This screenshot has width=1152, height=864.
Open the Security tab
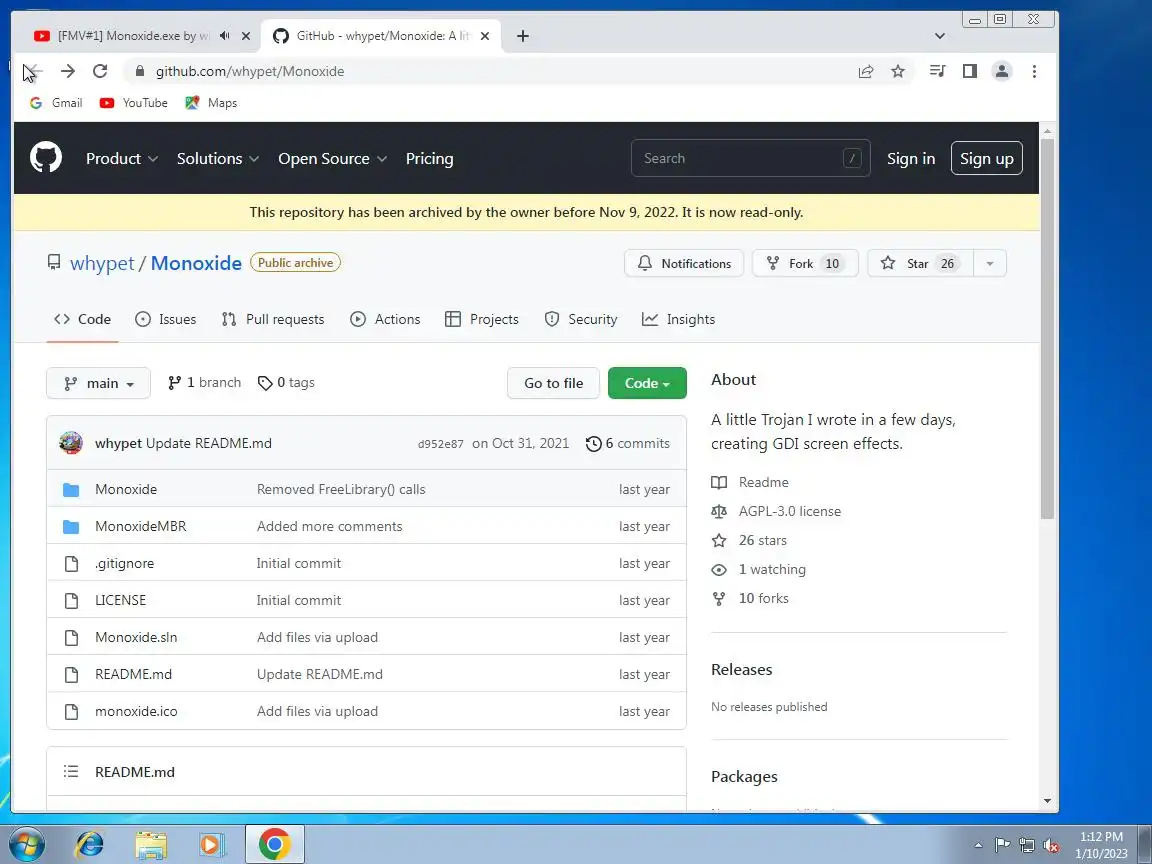(580, 320)
